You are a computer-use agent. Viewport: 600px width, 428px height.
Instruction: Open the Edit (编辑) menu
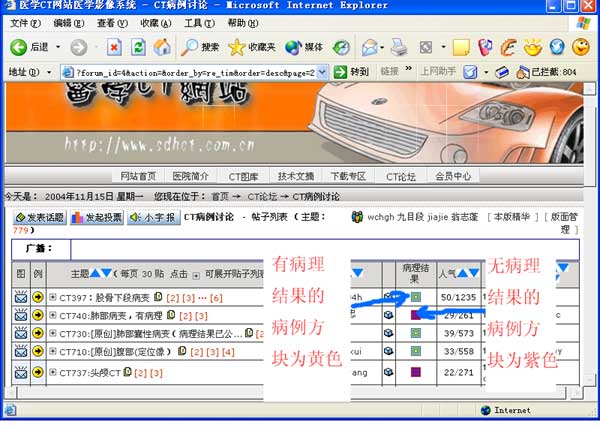[x=69, y=23]
